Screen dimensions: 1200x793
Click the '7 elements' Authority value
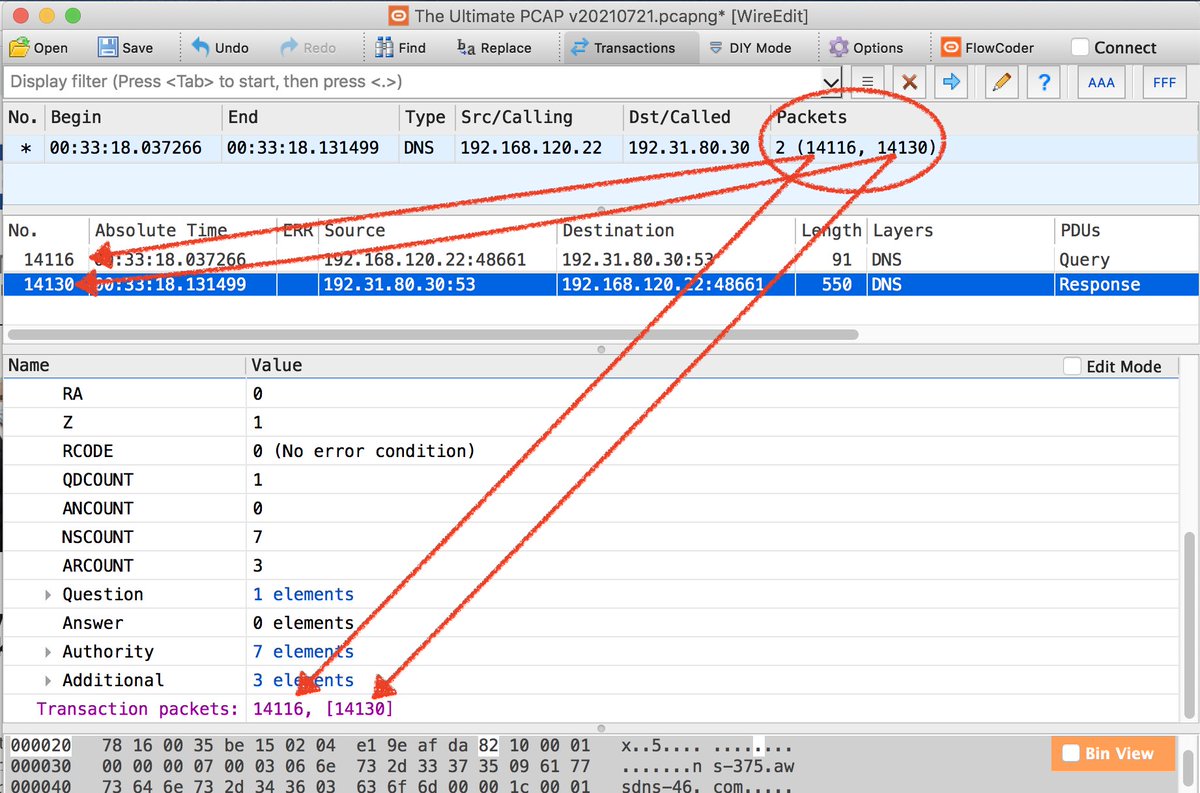click(303, 651)
